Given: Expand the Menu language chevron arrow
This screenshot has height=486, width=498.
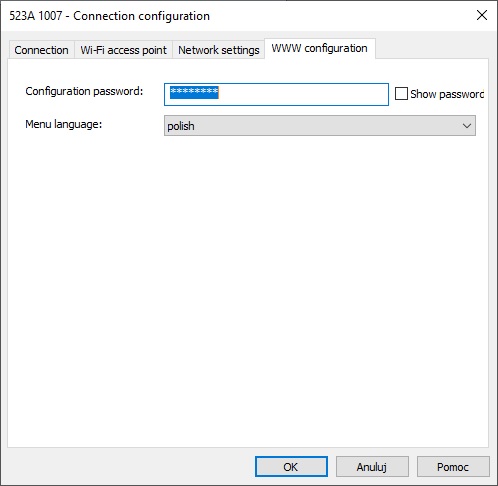Looking at the screenshot, I should pyautogui.click(x=467, y=126).
